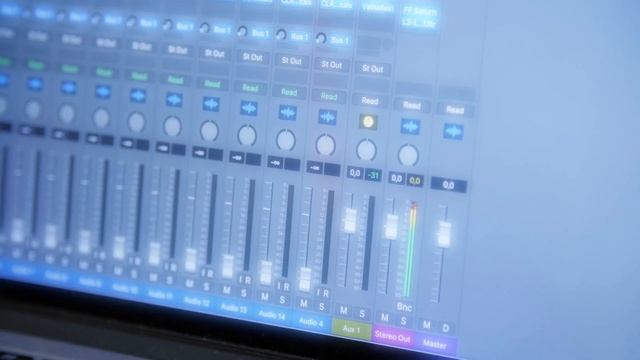Open the Audio 14 Bus 1 send slot
Viewport: 640px width, 360px height.
tap(299, 37)
